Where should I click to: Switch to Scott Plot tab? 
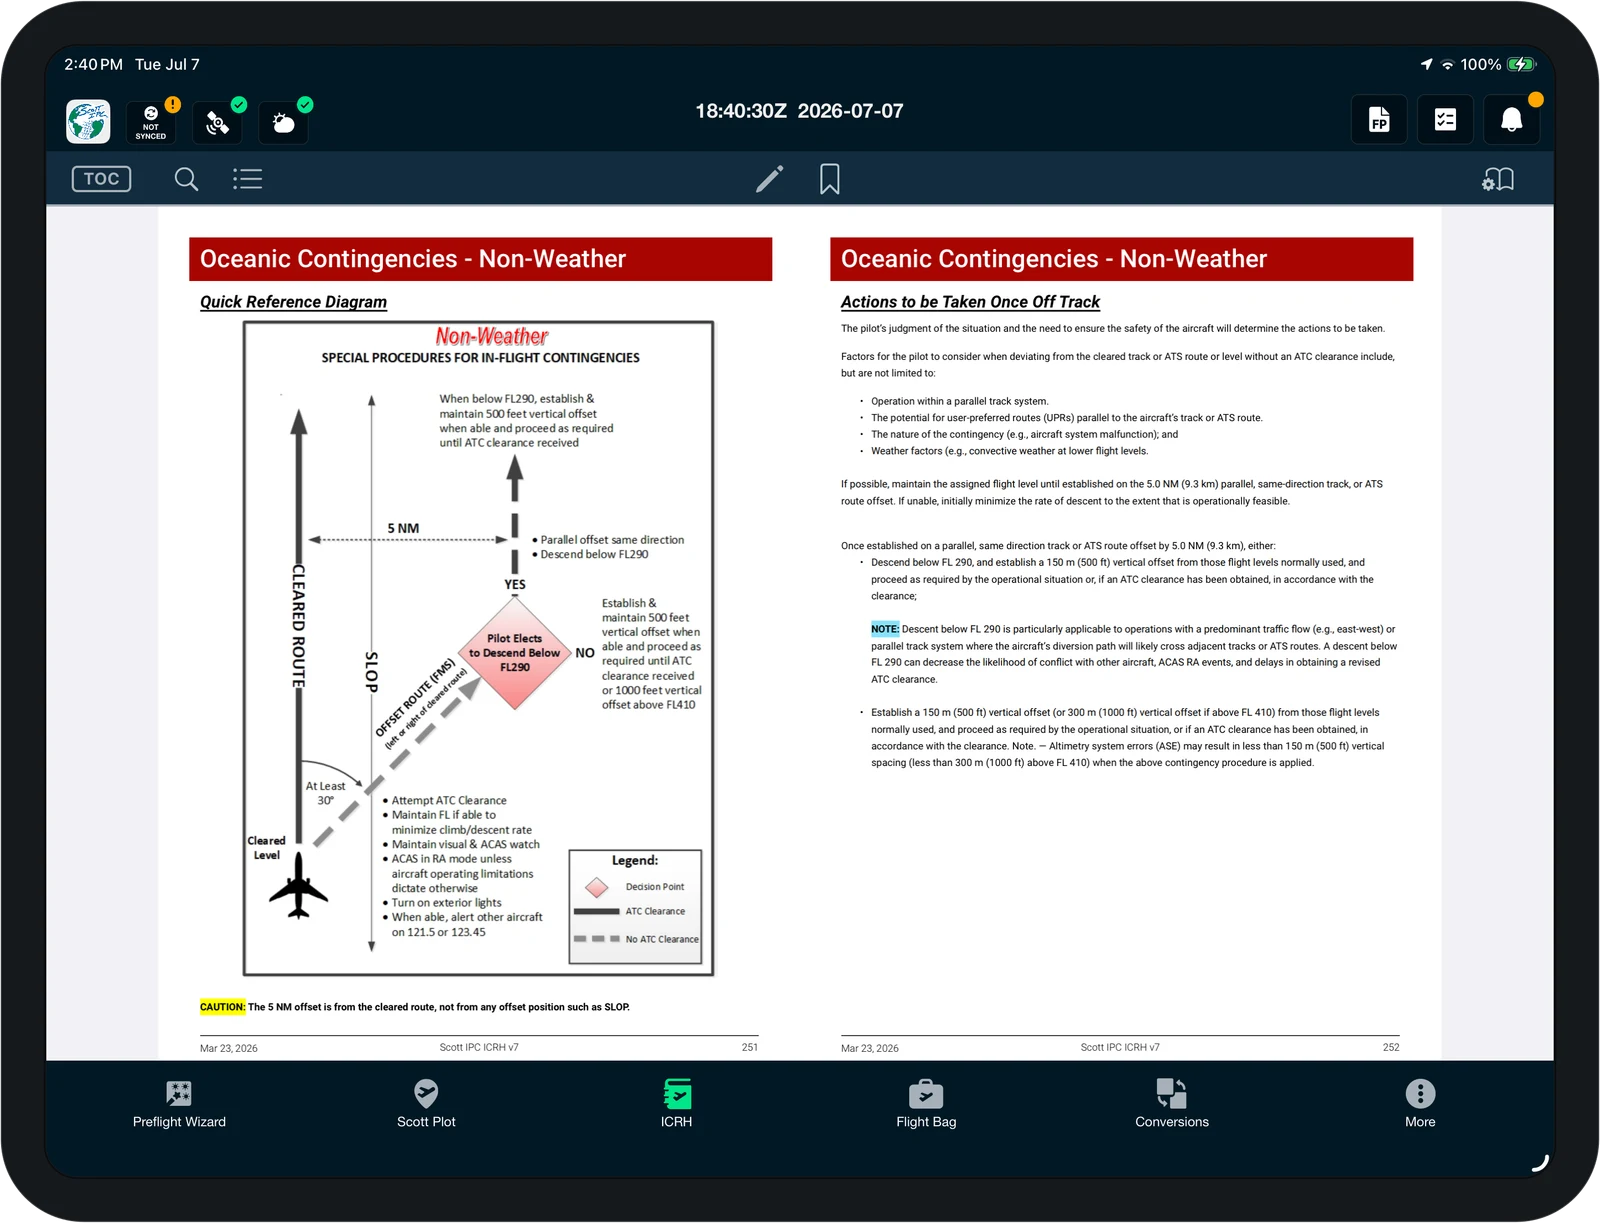[426, 1104]
